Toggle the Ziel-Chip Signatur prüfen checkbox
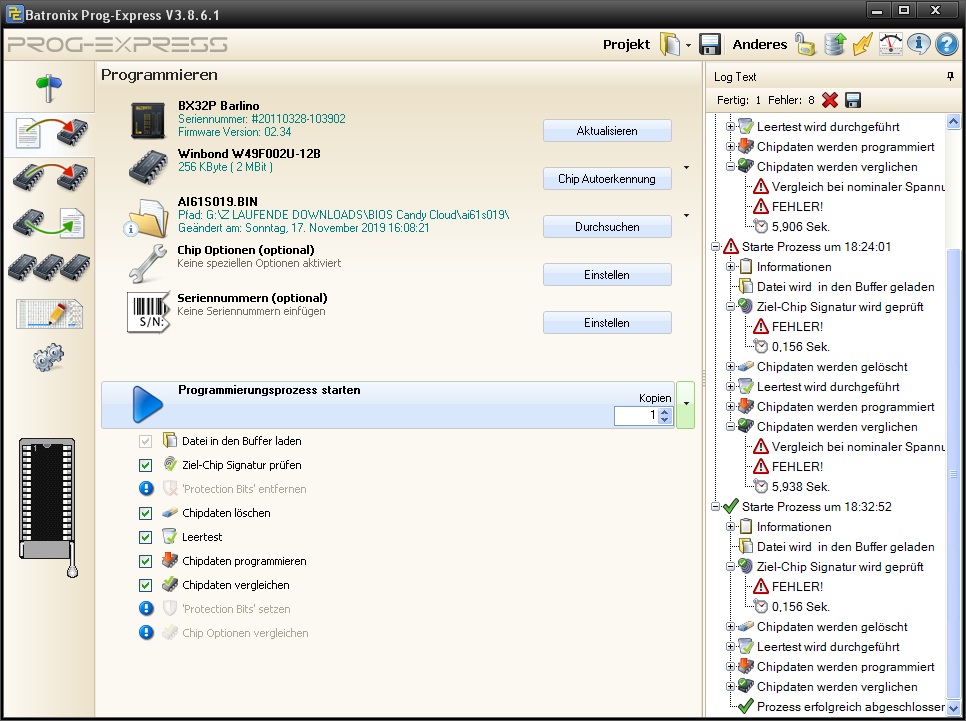 pyautogui.click(x=145, y=465)
